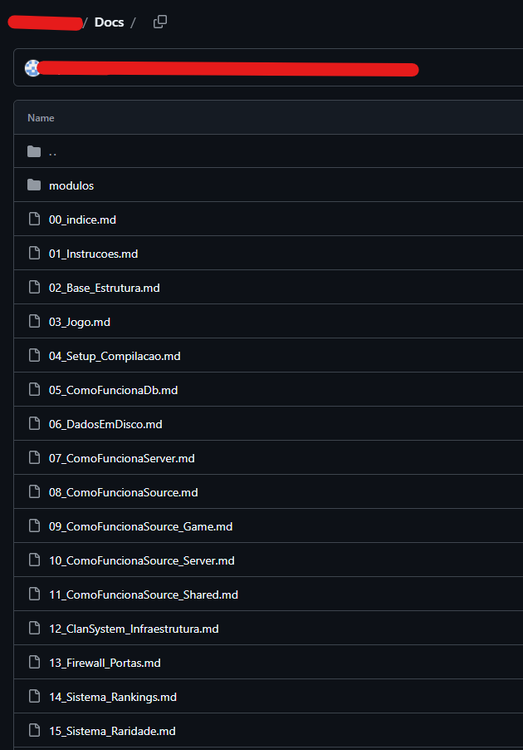The height and width of the screenshot is (750, 523).
Task: Click the commit author avatar icon
Action: point(33,68)
